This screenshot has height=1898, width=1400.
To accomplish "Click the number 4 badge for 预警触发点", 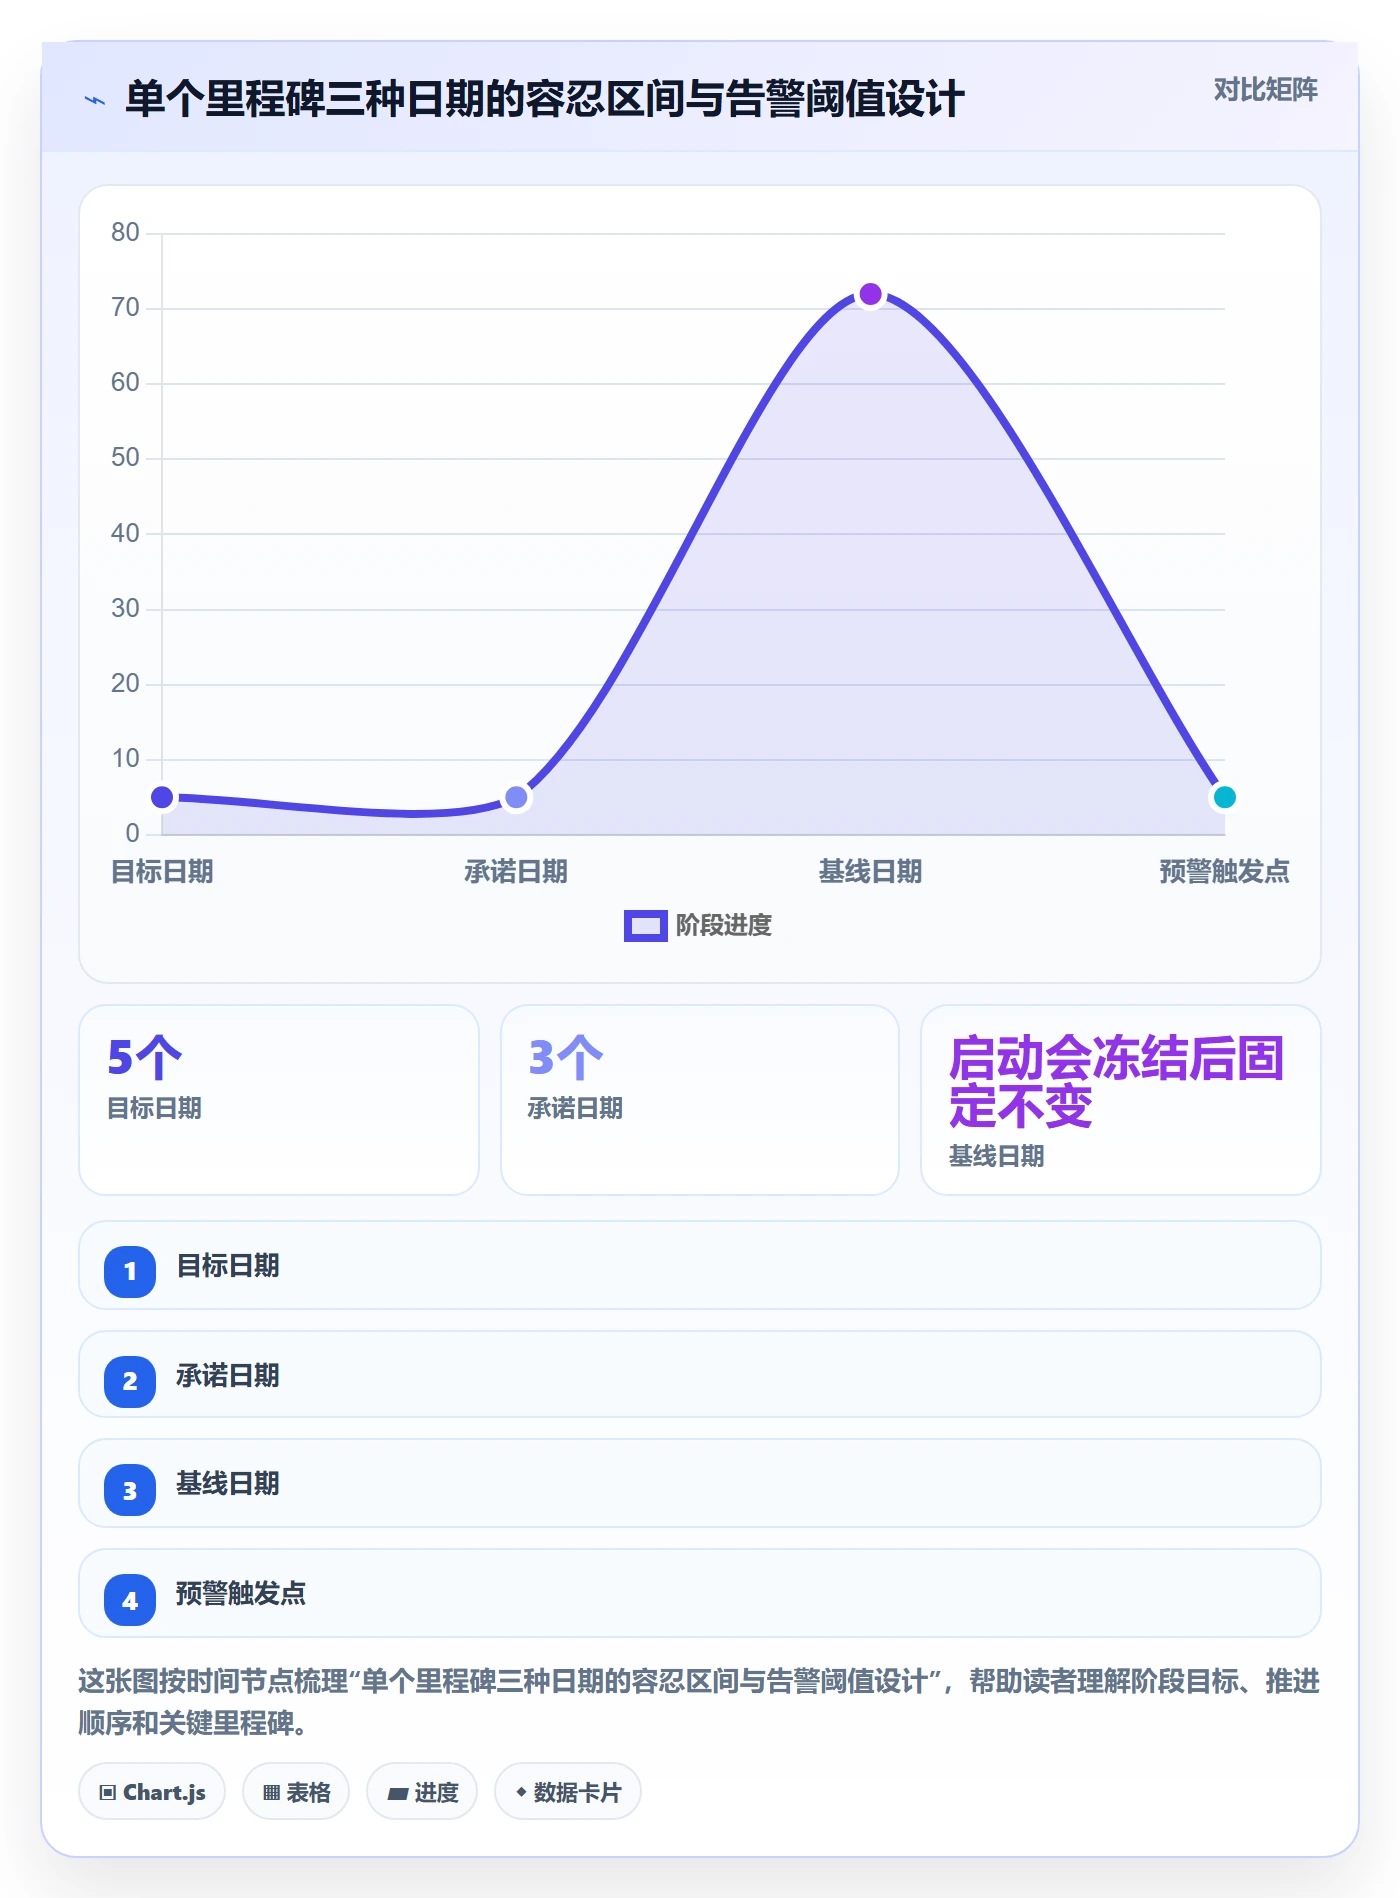I will (130, 1601).
